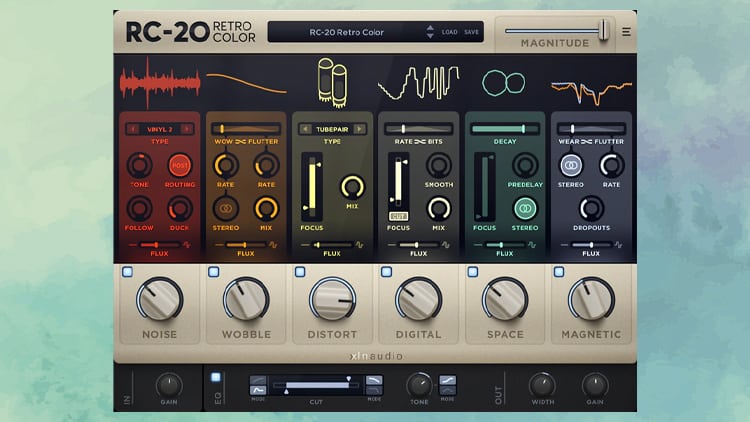The image size is (750, 422).
Task: Click the large NOISE amount knob
Action: 160,300
